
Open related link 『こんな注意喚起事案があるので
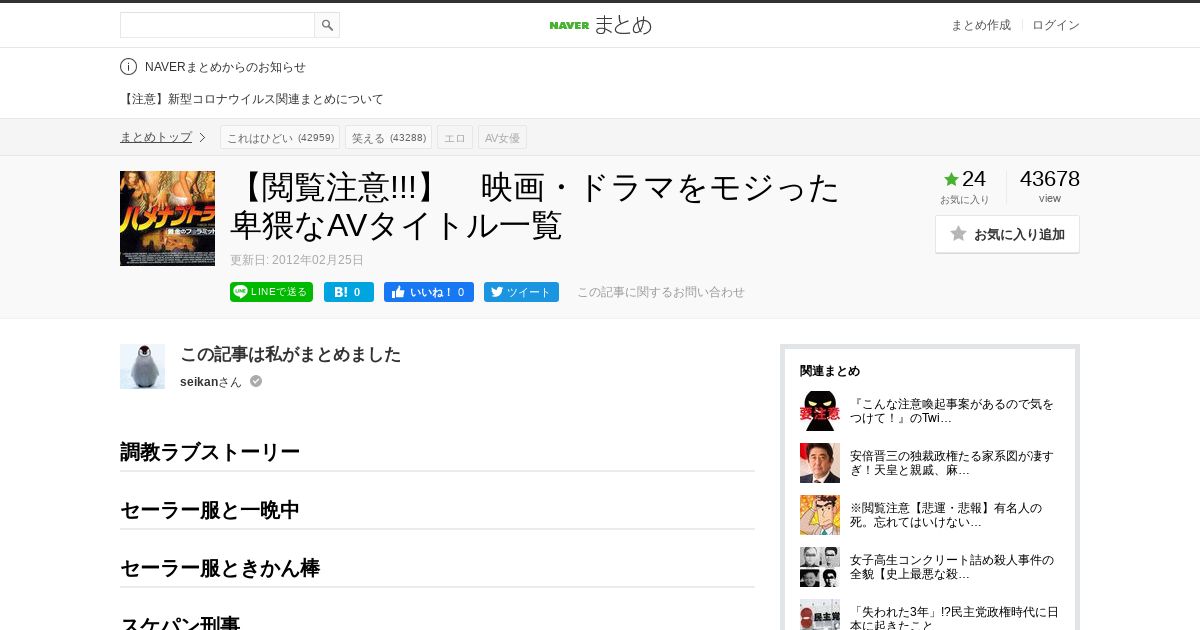coord(952,411)
